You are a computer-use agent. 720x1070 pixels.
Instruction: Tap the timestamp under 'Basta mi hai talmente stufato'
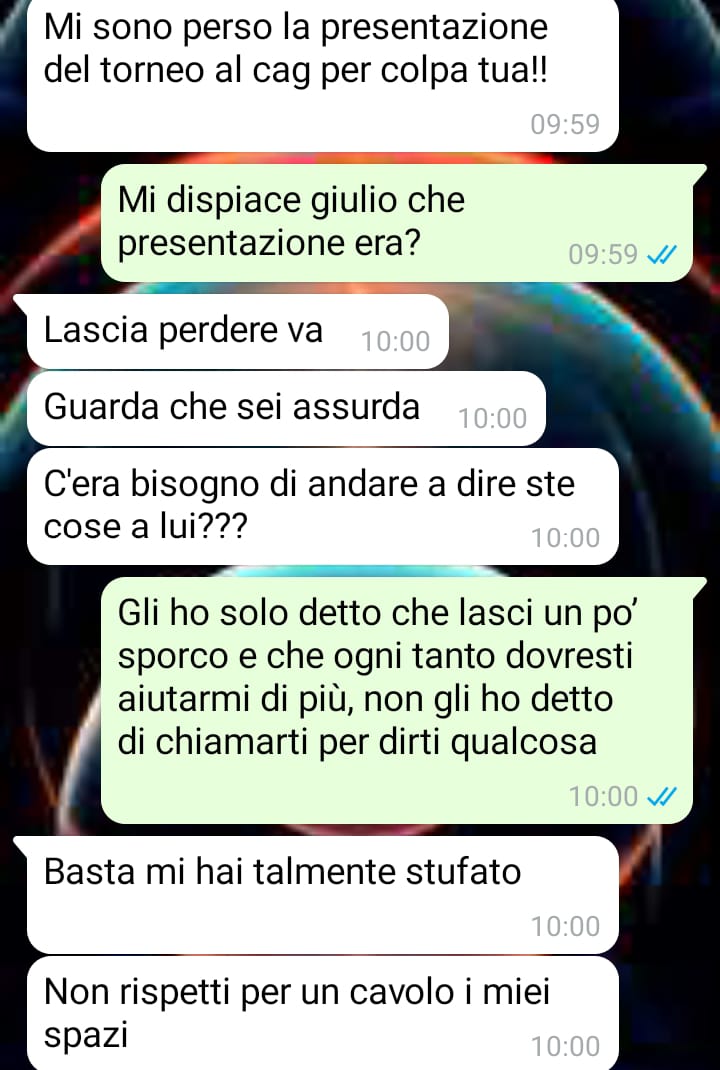pos(566,926)
